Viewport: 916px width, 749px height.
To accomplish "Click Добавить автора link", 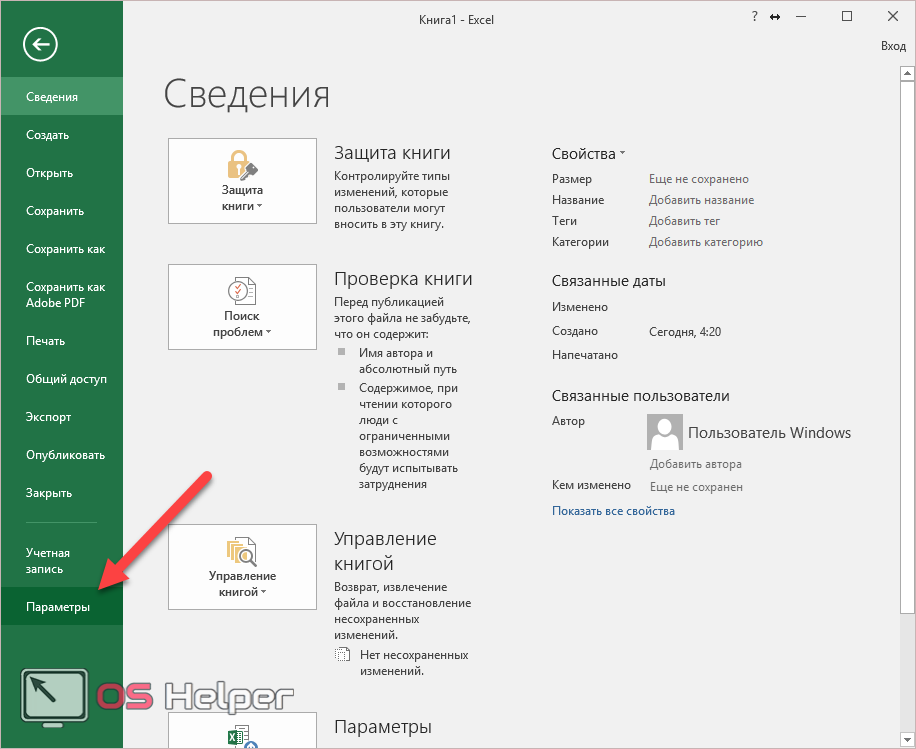I will coord(695,464).
